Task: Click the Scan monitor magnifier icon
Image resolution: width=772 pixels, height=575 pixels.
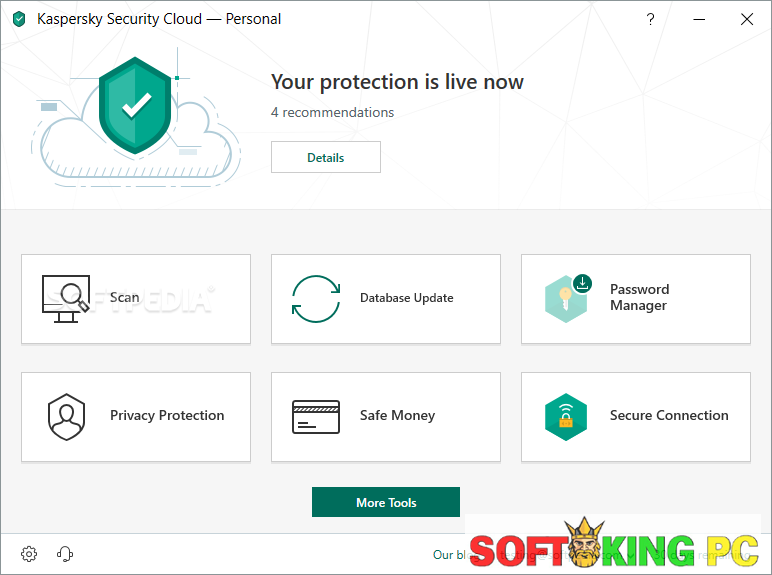Action: (x=66, y=298)
